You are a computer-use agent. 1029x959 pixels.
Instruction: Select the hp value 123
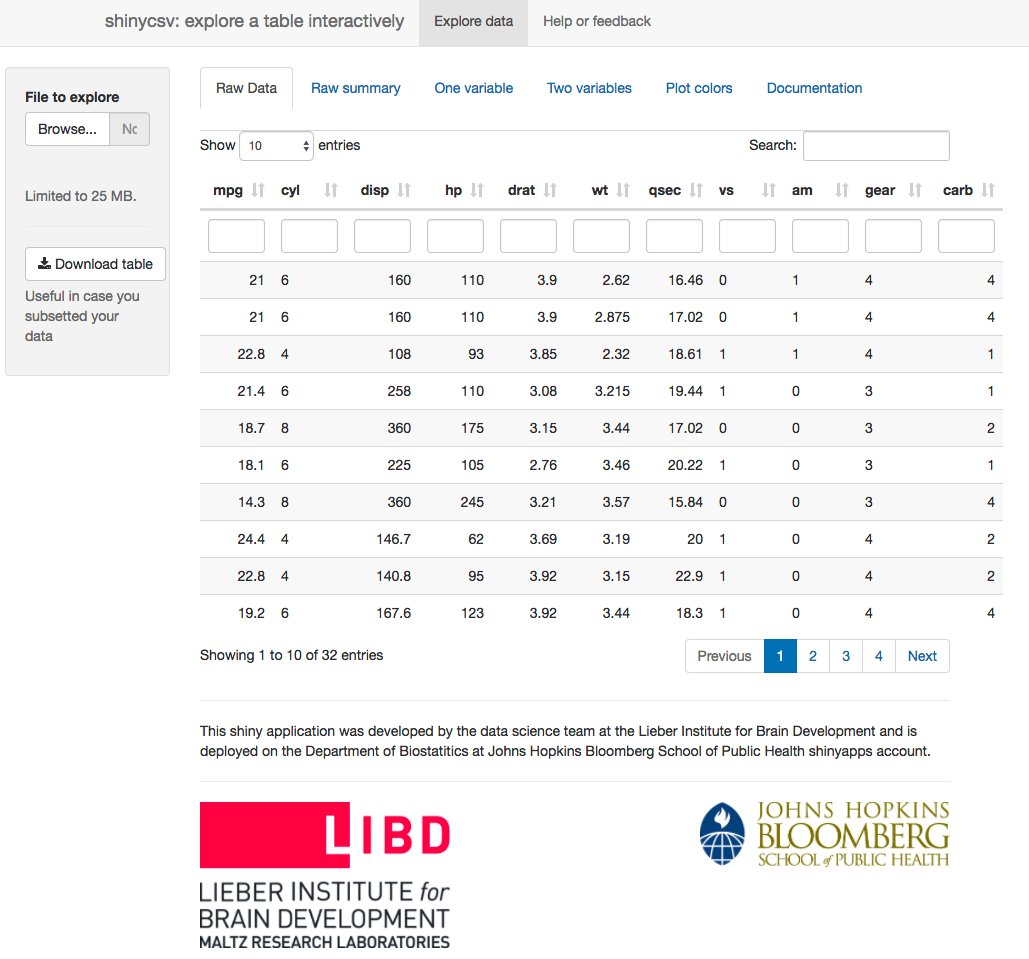coord(472,613)
